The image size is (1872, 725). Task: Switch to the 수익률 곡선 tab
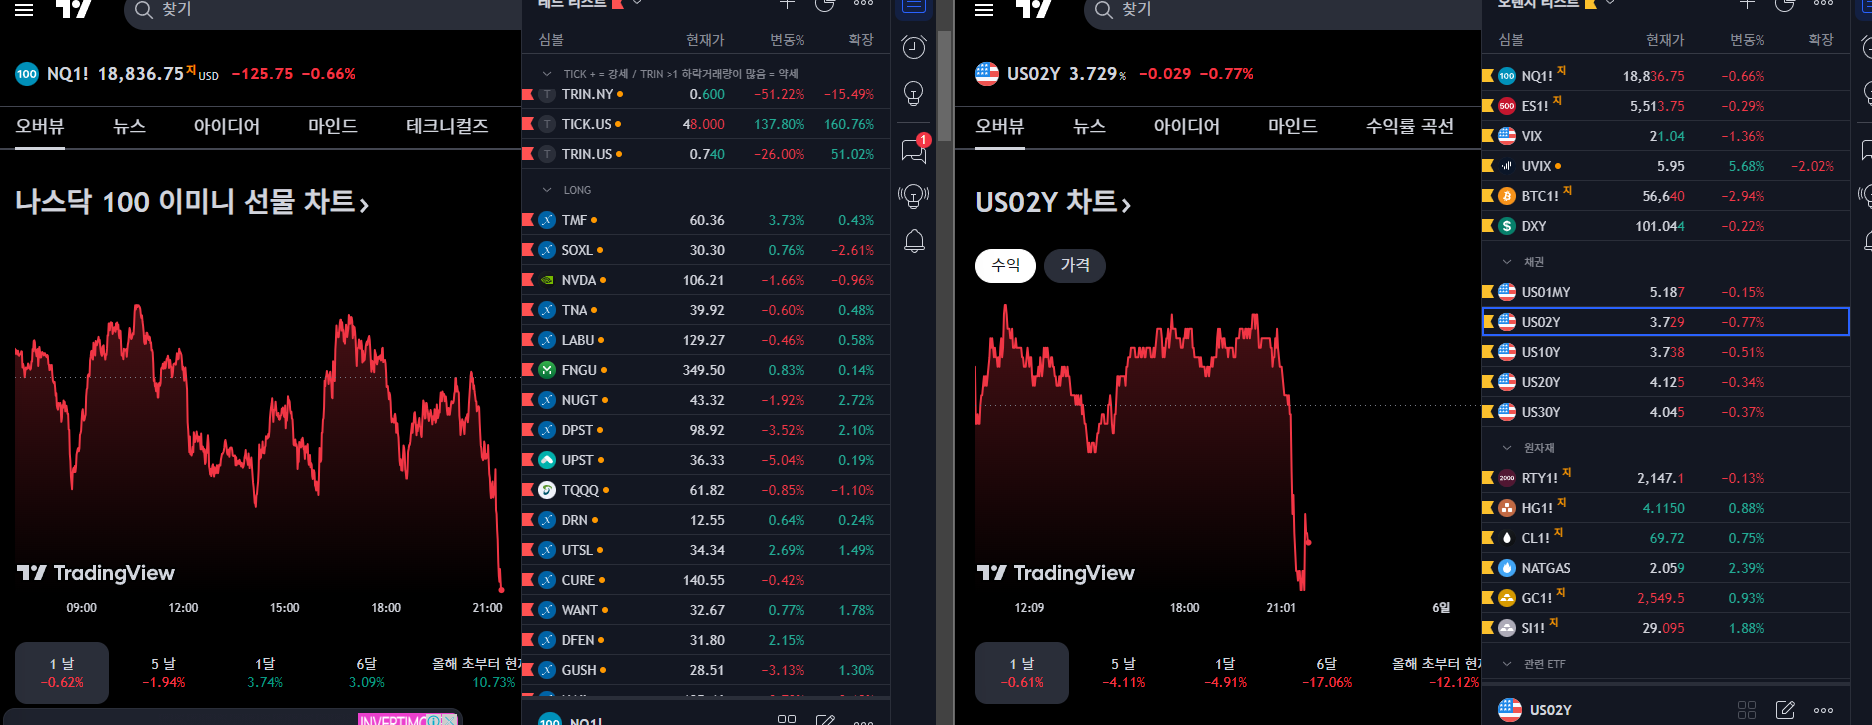(x=1409, y=126)
